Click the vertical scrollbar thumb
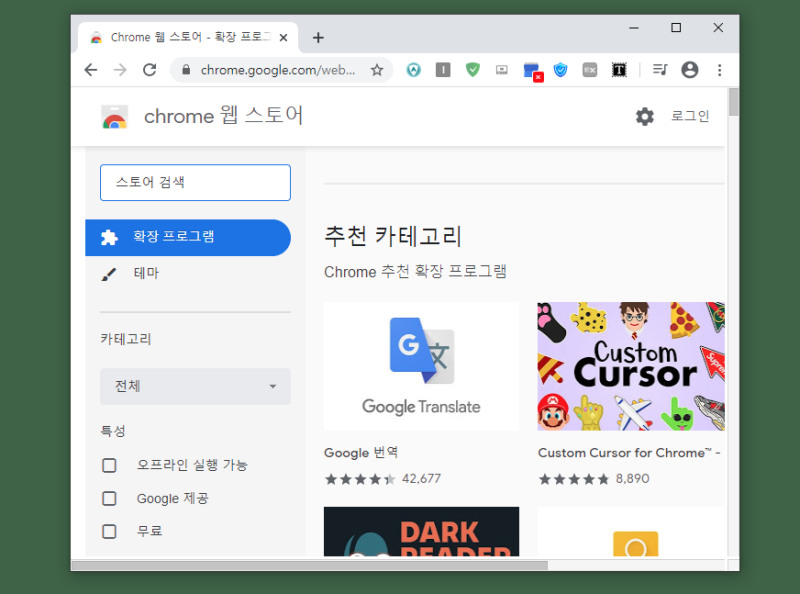800x594 pixels. click(x=734, y=102)
